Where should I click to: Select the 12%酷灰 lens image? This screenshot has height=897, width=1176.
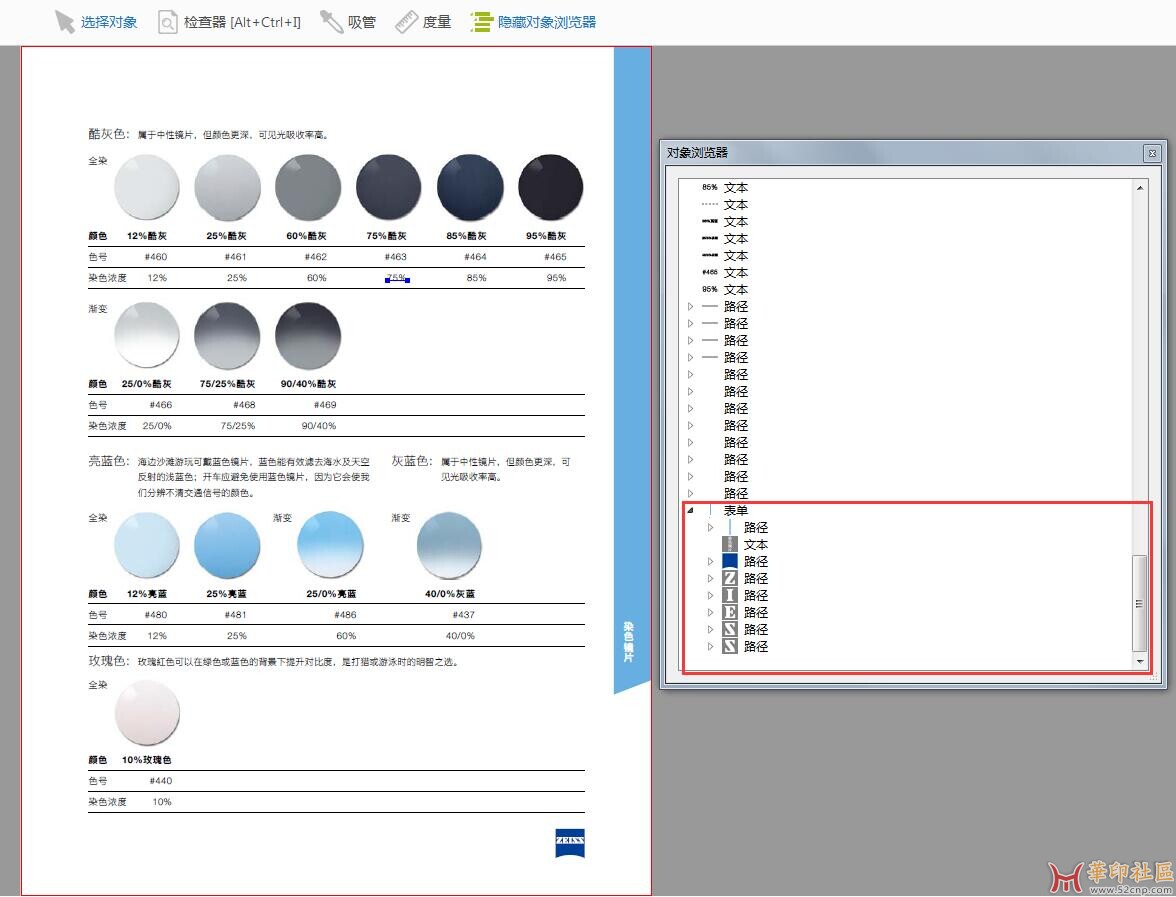[147, 188]
